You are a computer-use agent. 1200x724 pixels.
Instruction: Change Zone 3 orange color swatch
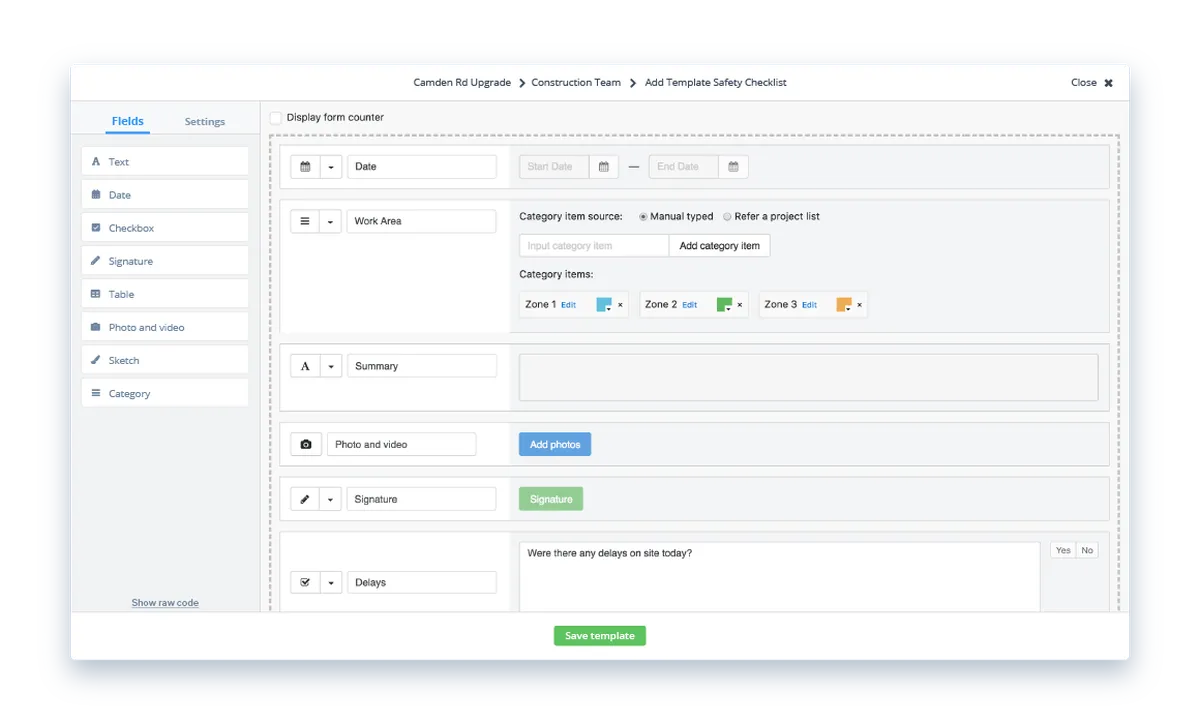click(844, 305)
